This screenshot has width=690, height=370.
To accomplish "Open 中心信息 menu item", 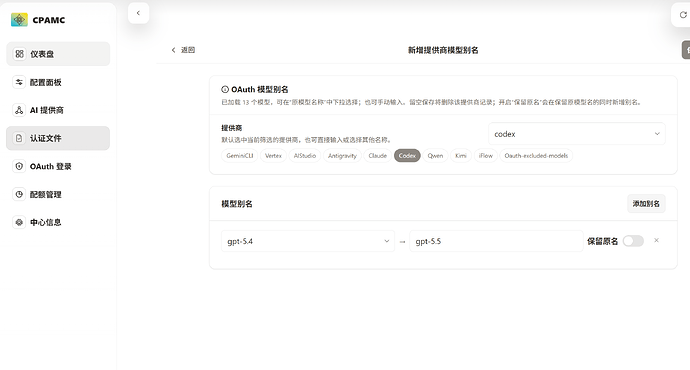I will click(58, 222).
